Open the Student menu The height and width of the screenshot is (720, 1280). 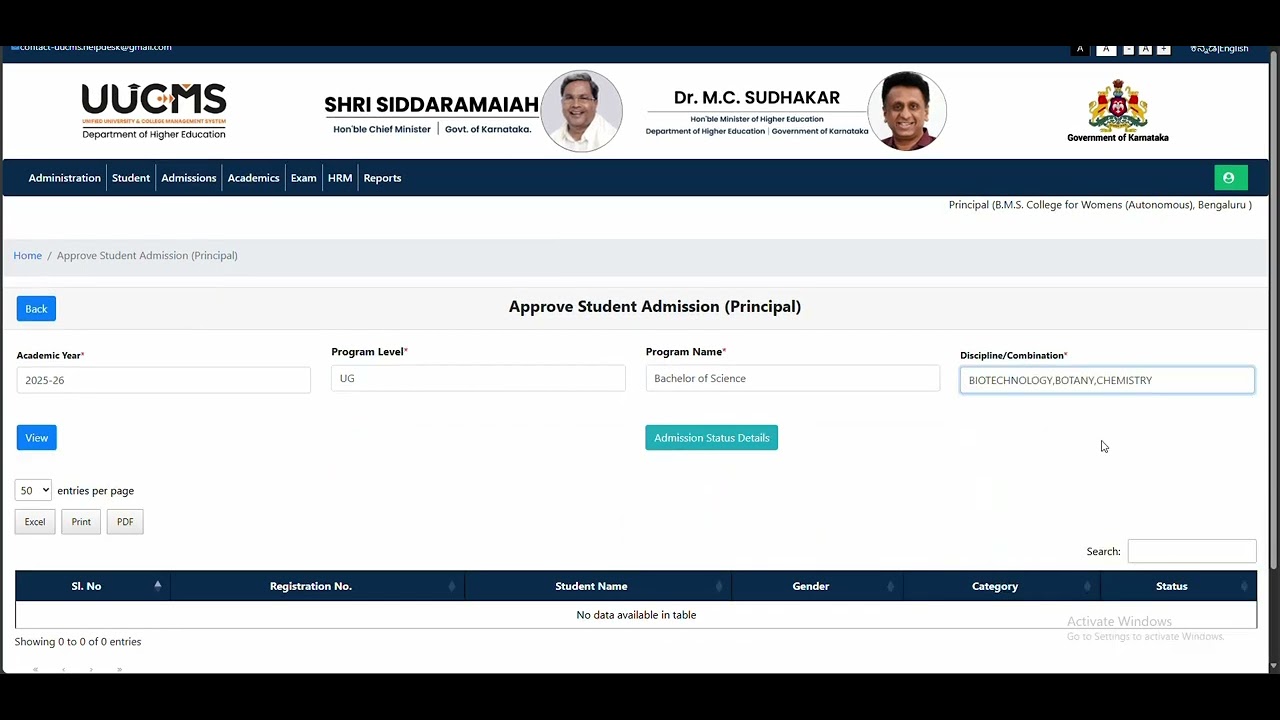[131, 178]
